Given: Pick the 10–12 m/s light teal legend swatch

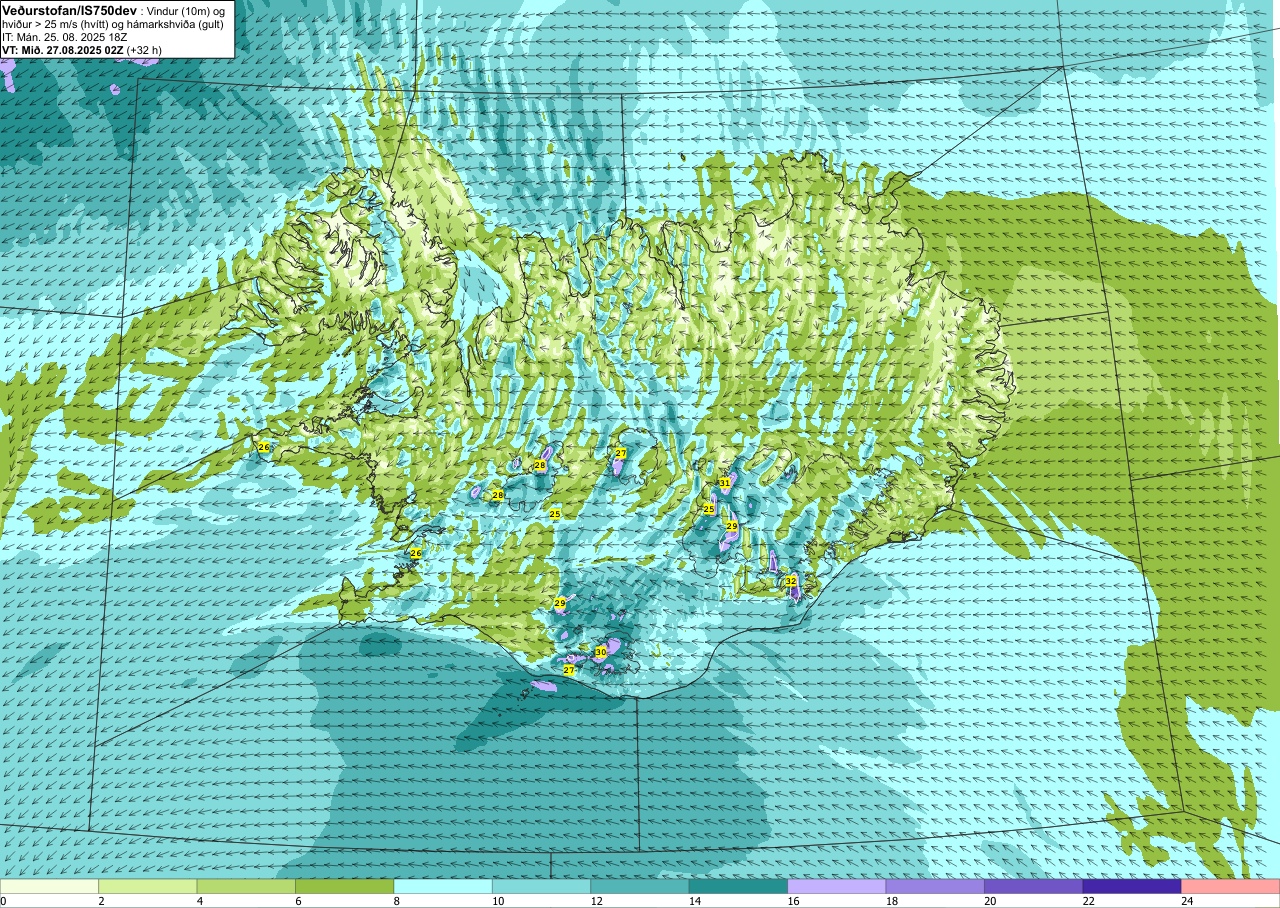Looking at the screenshot, I should click(541, 887).
